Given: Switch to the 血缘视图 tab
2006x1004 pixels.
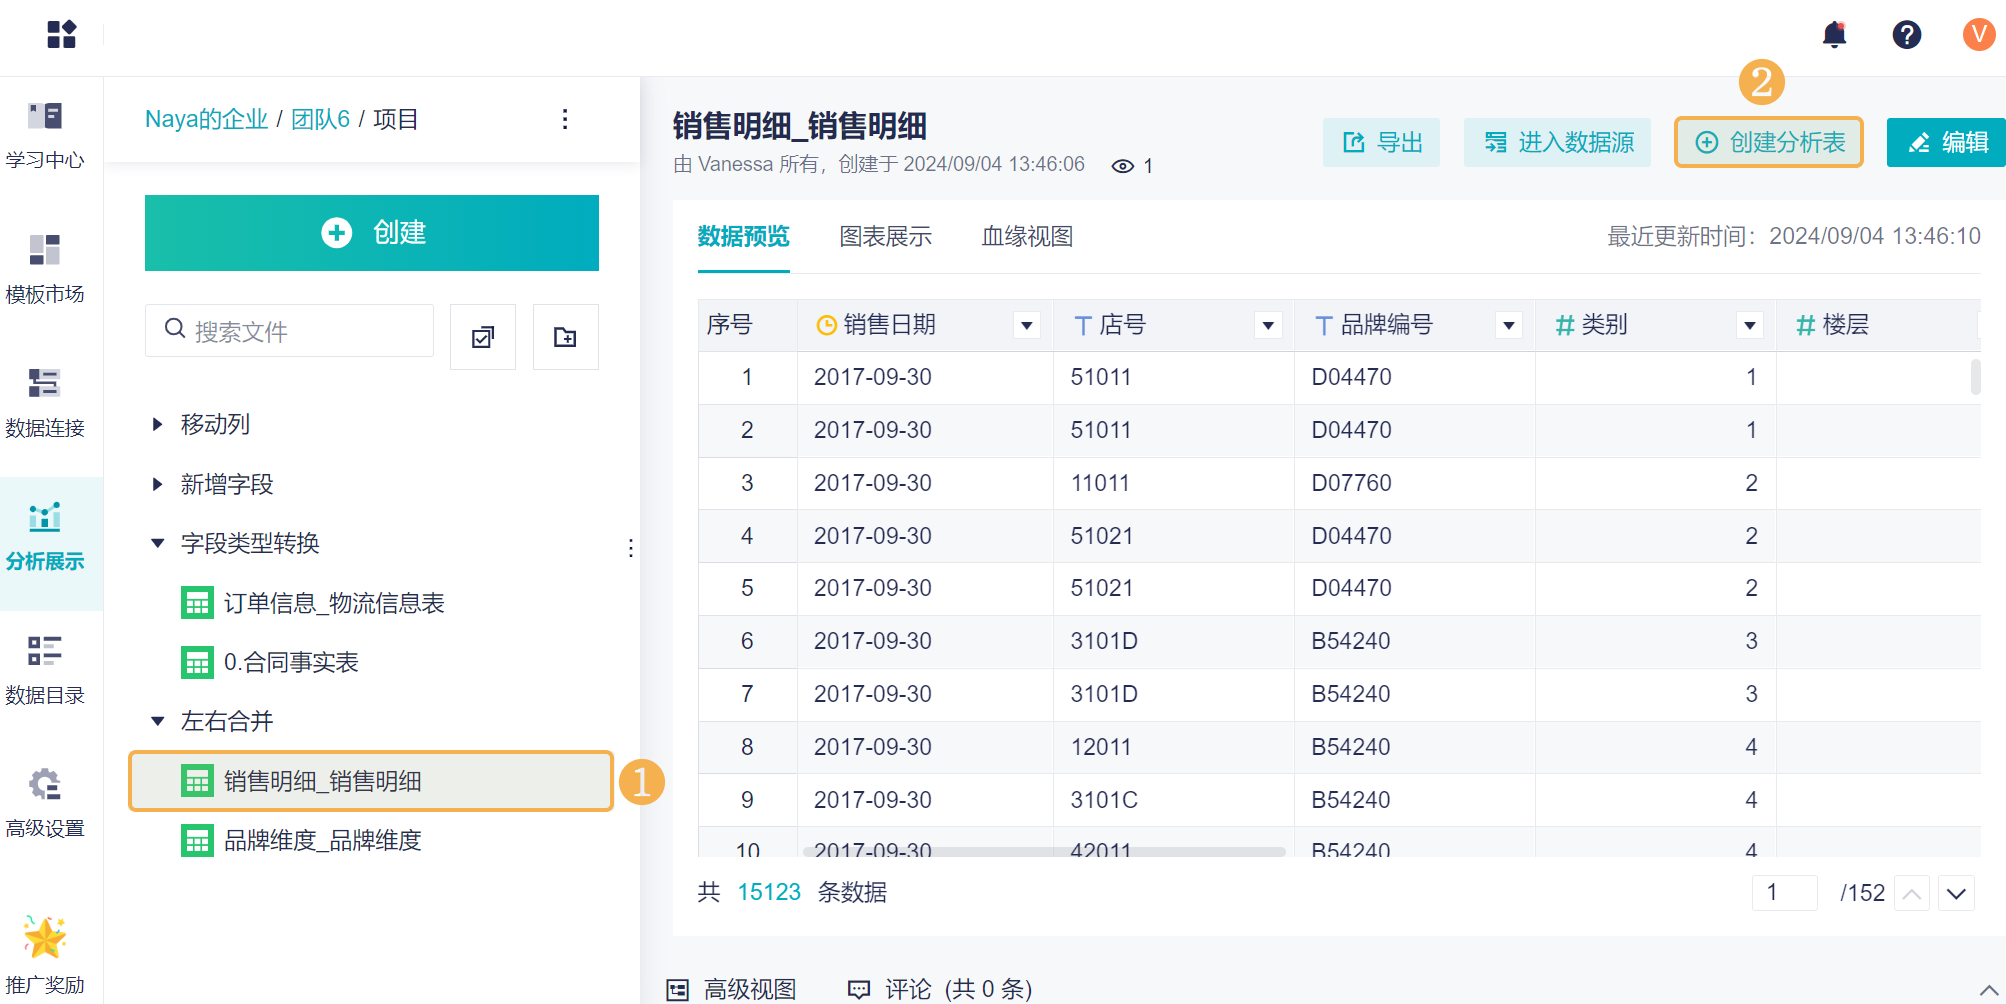Looking at the screenshot, I should (1027, 237).
